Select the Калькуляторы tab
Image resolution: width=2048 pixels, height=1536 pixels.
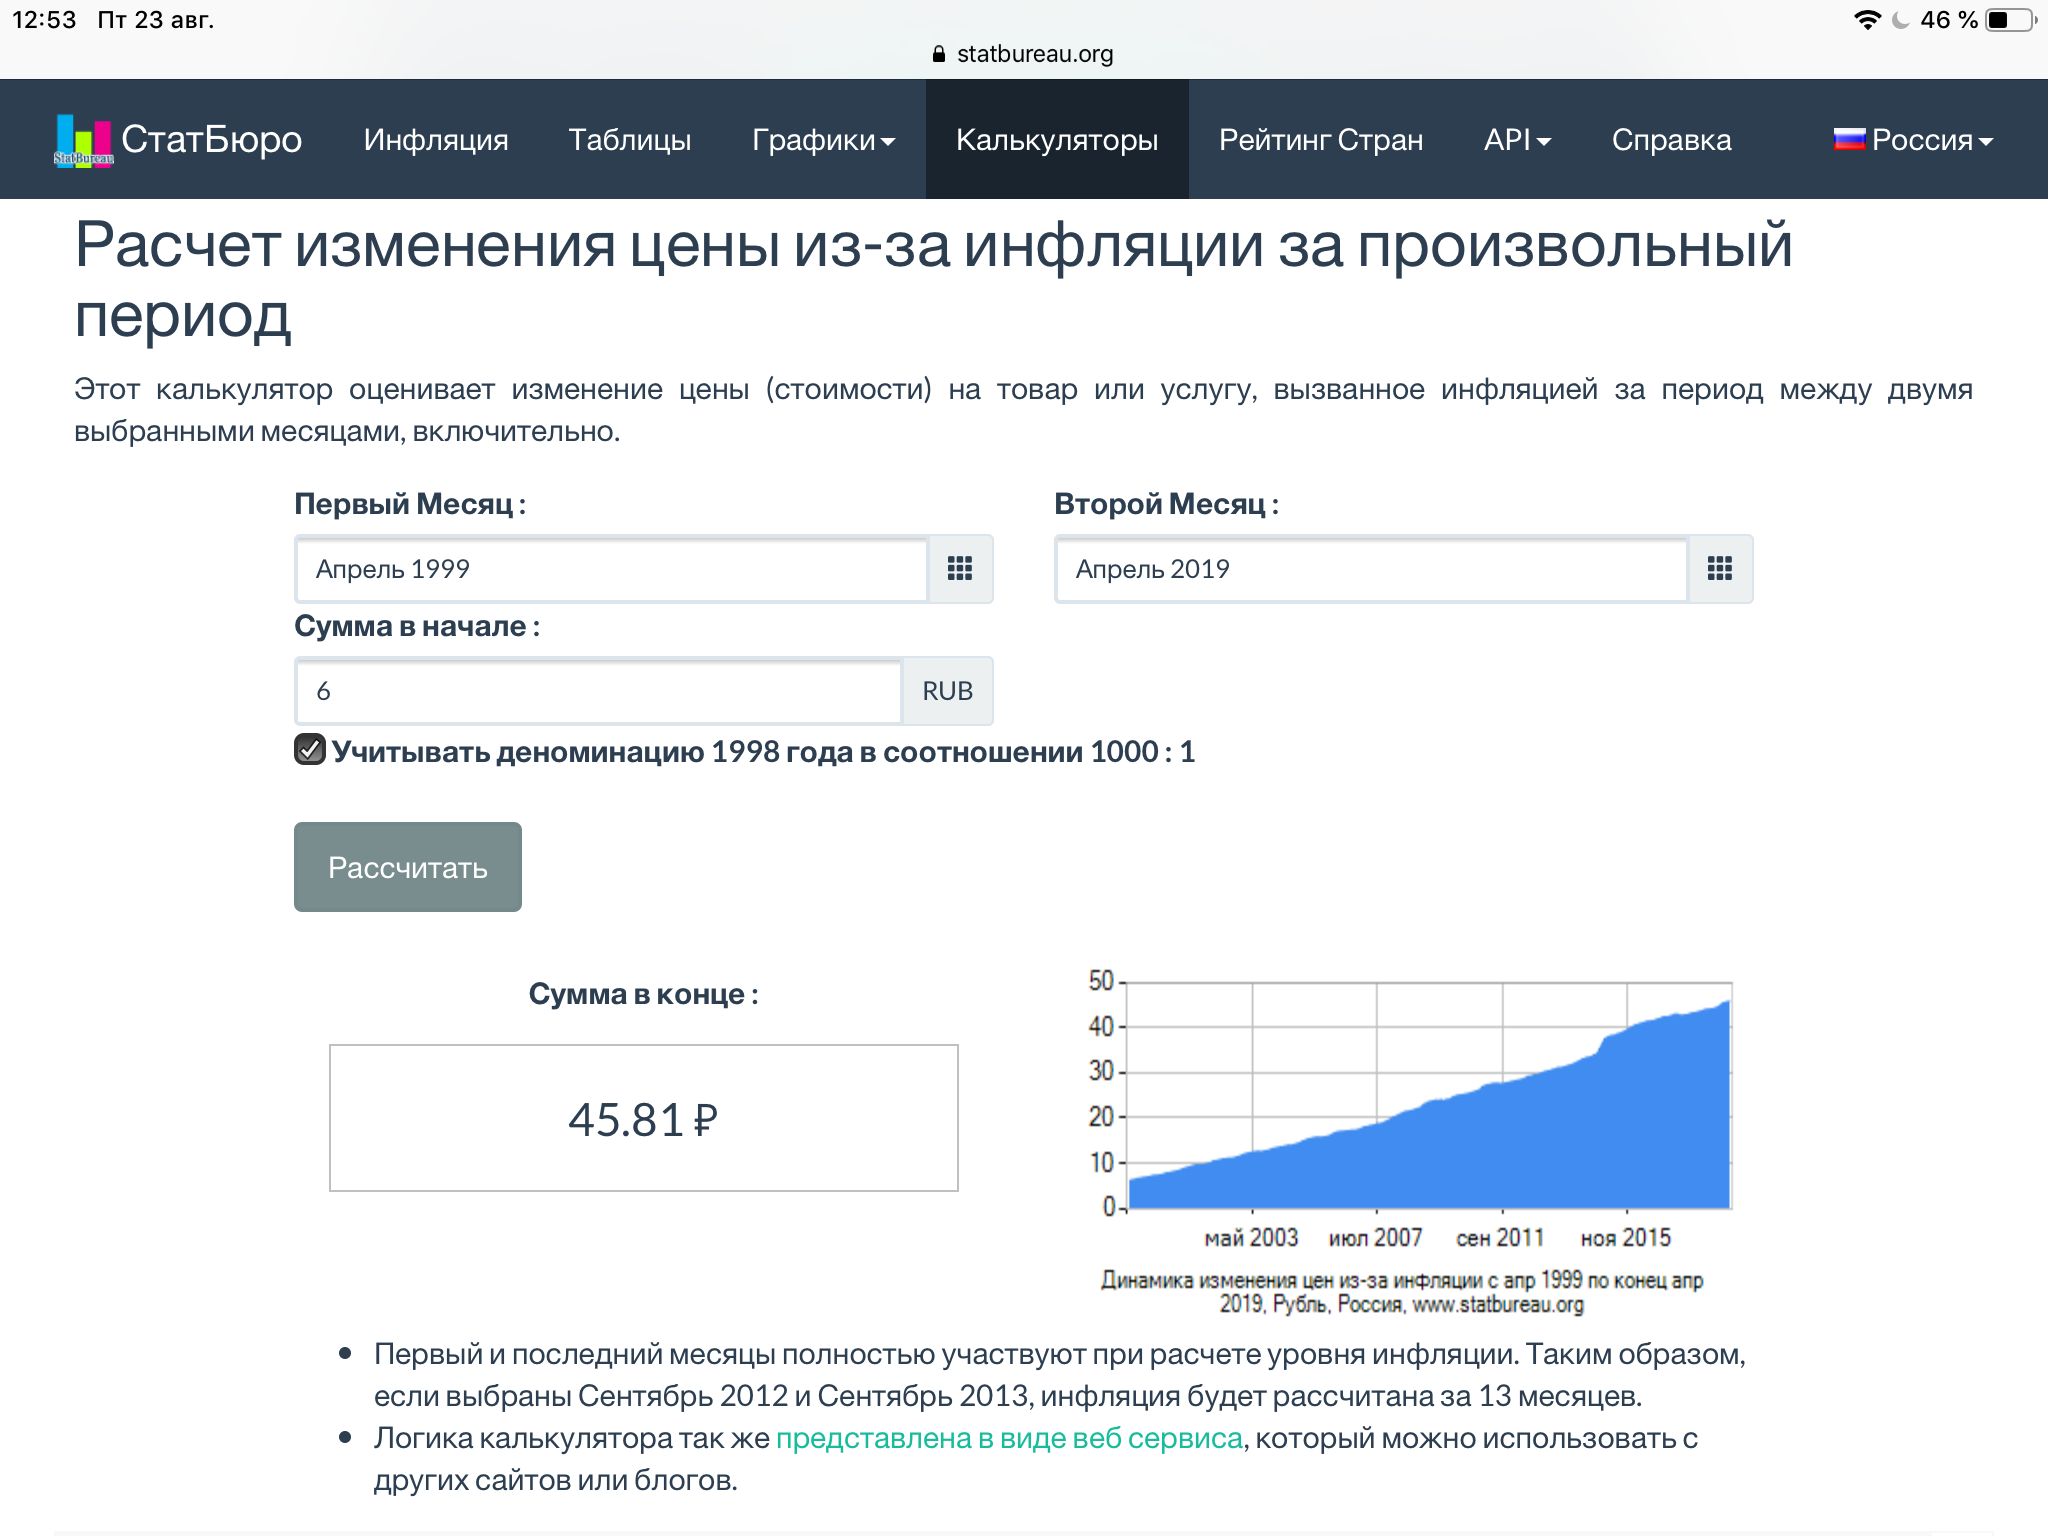pyautogui.click(x=1057, y=139)
